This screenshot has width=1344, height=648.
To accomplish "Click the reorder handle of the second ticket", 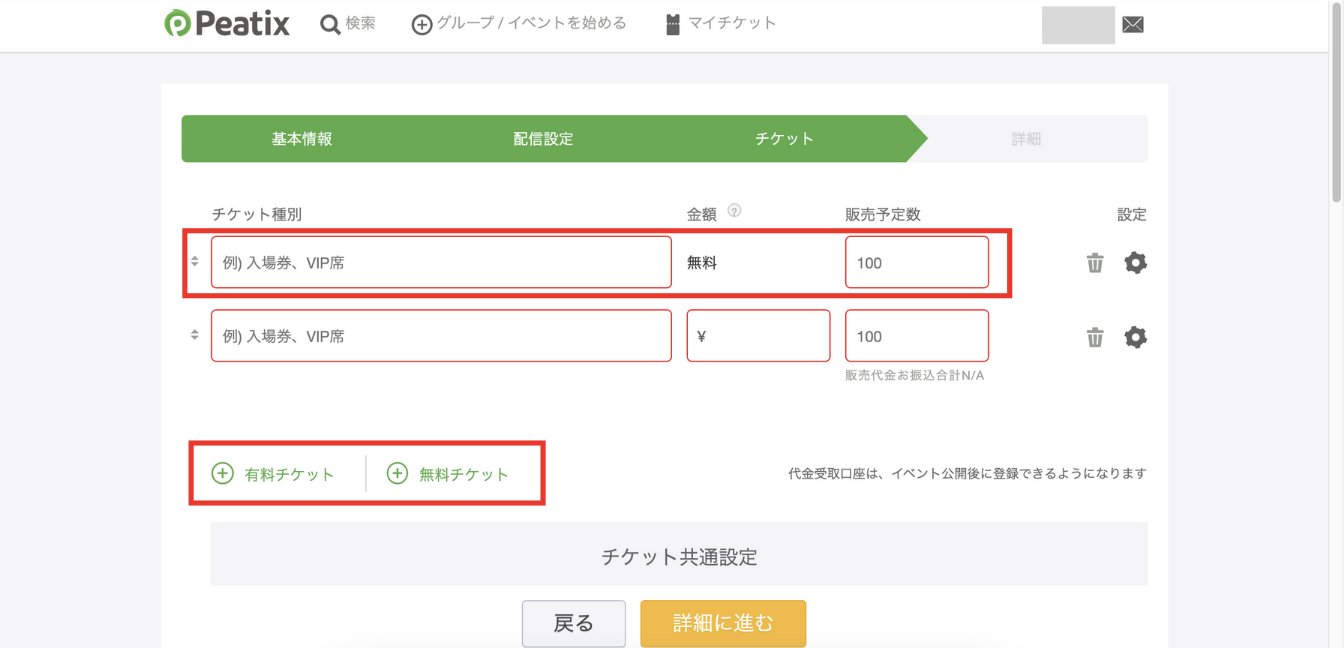I will click(x=194, y=336).
